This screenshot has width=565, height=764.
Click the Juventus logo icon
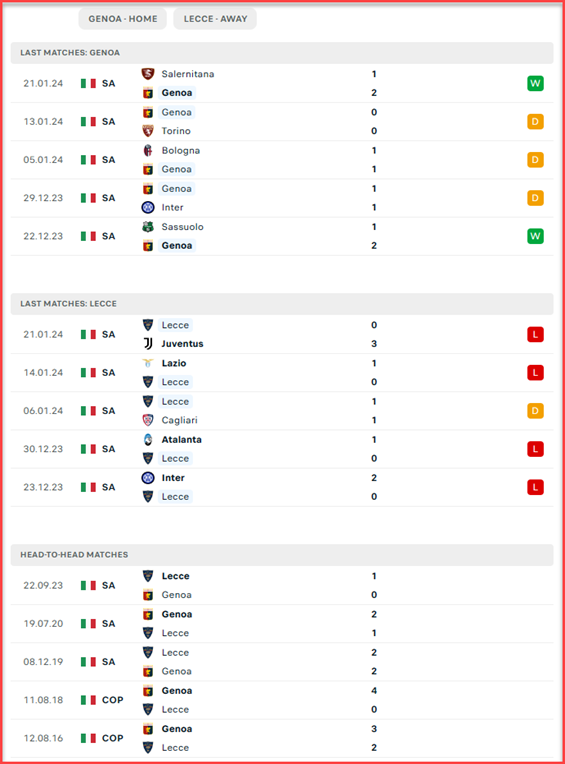pyautogui.click(x=148, y=344)
